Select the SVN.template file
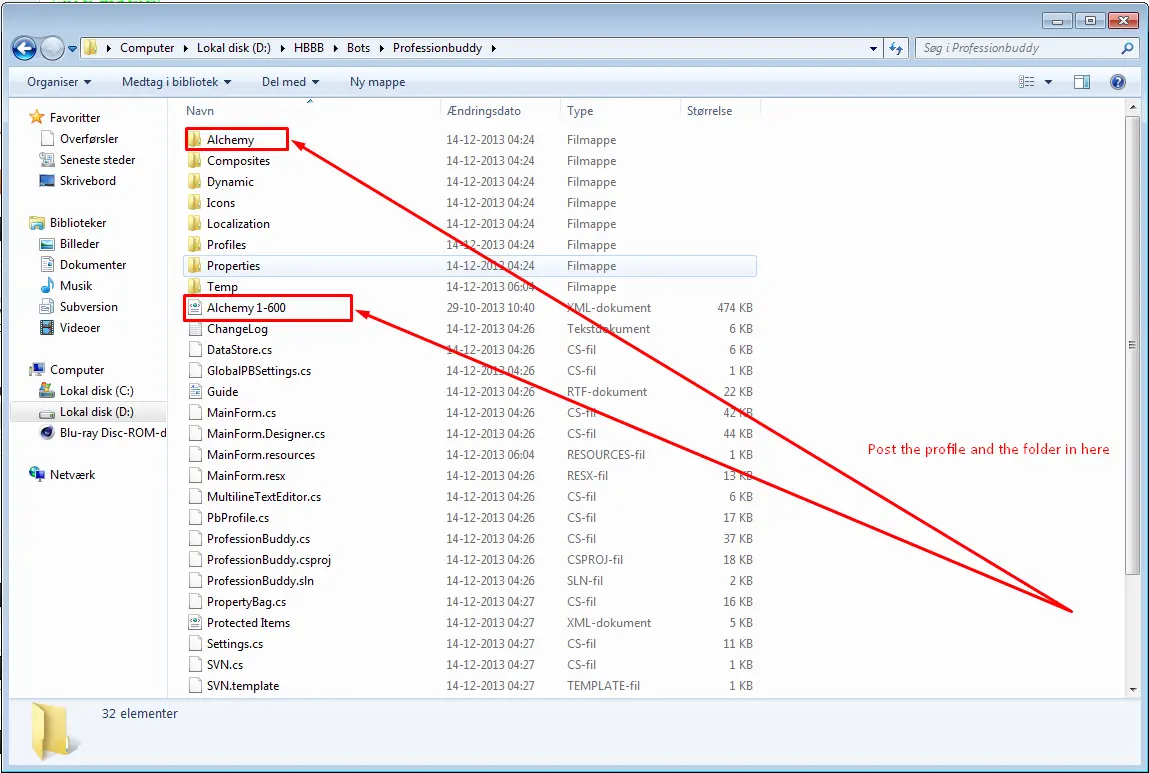The height and width of the screenshot is (773, 1149). click(x=243, y=686)
